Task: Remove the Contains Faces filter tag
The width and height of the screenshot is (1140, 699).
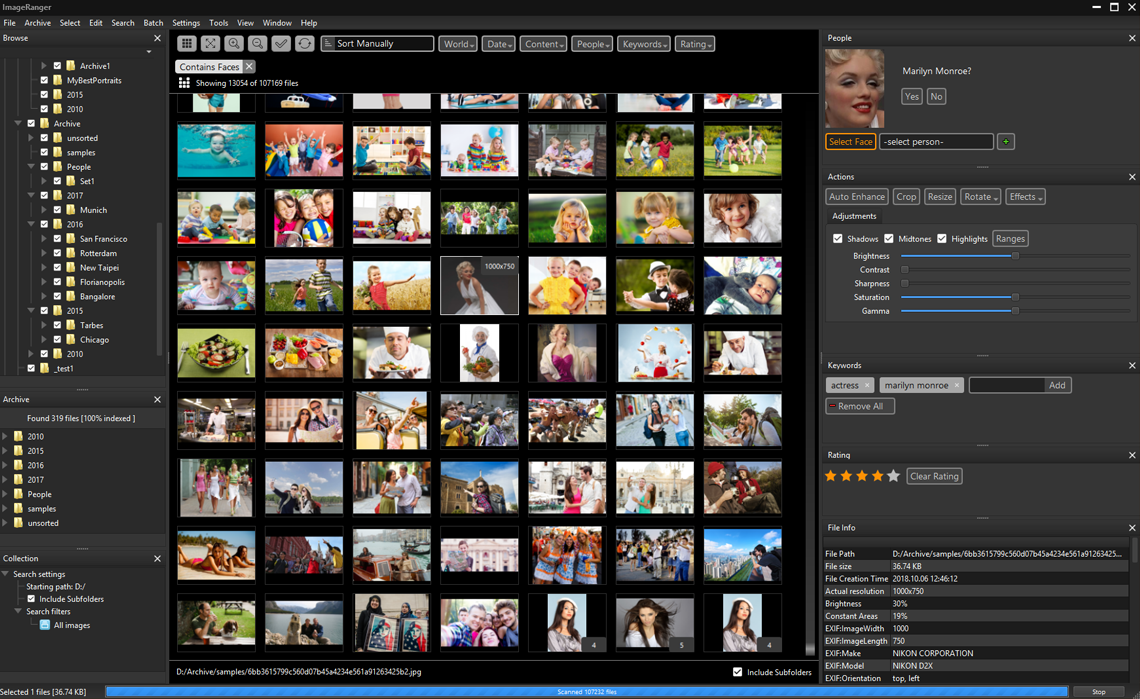Action: pyautogui.click(x=250, y=67)
